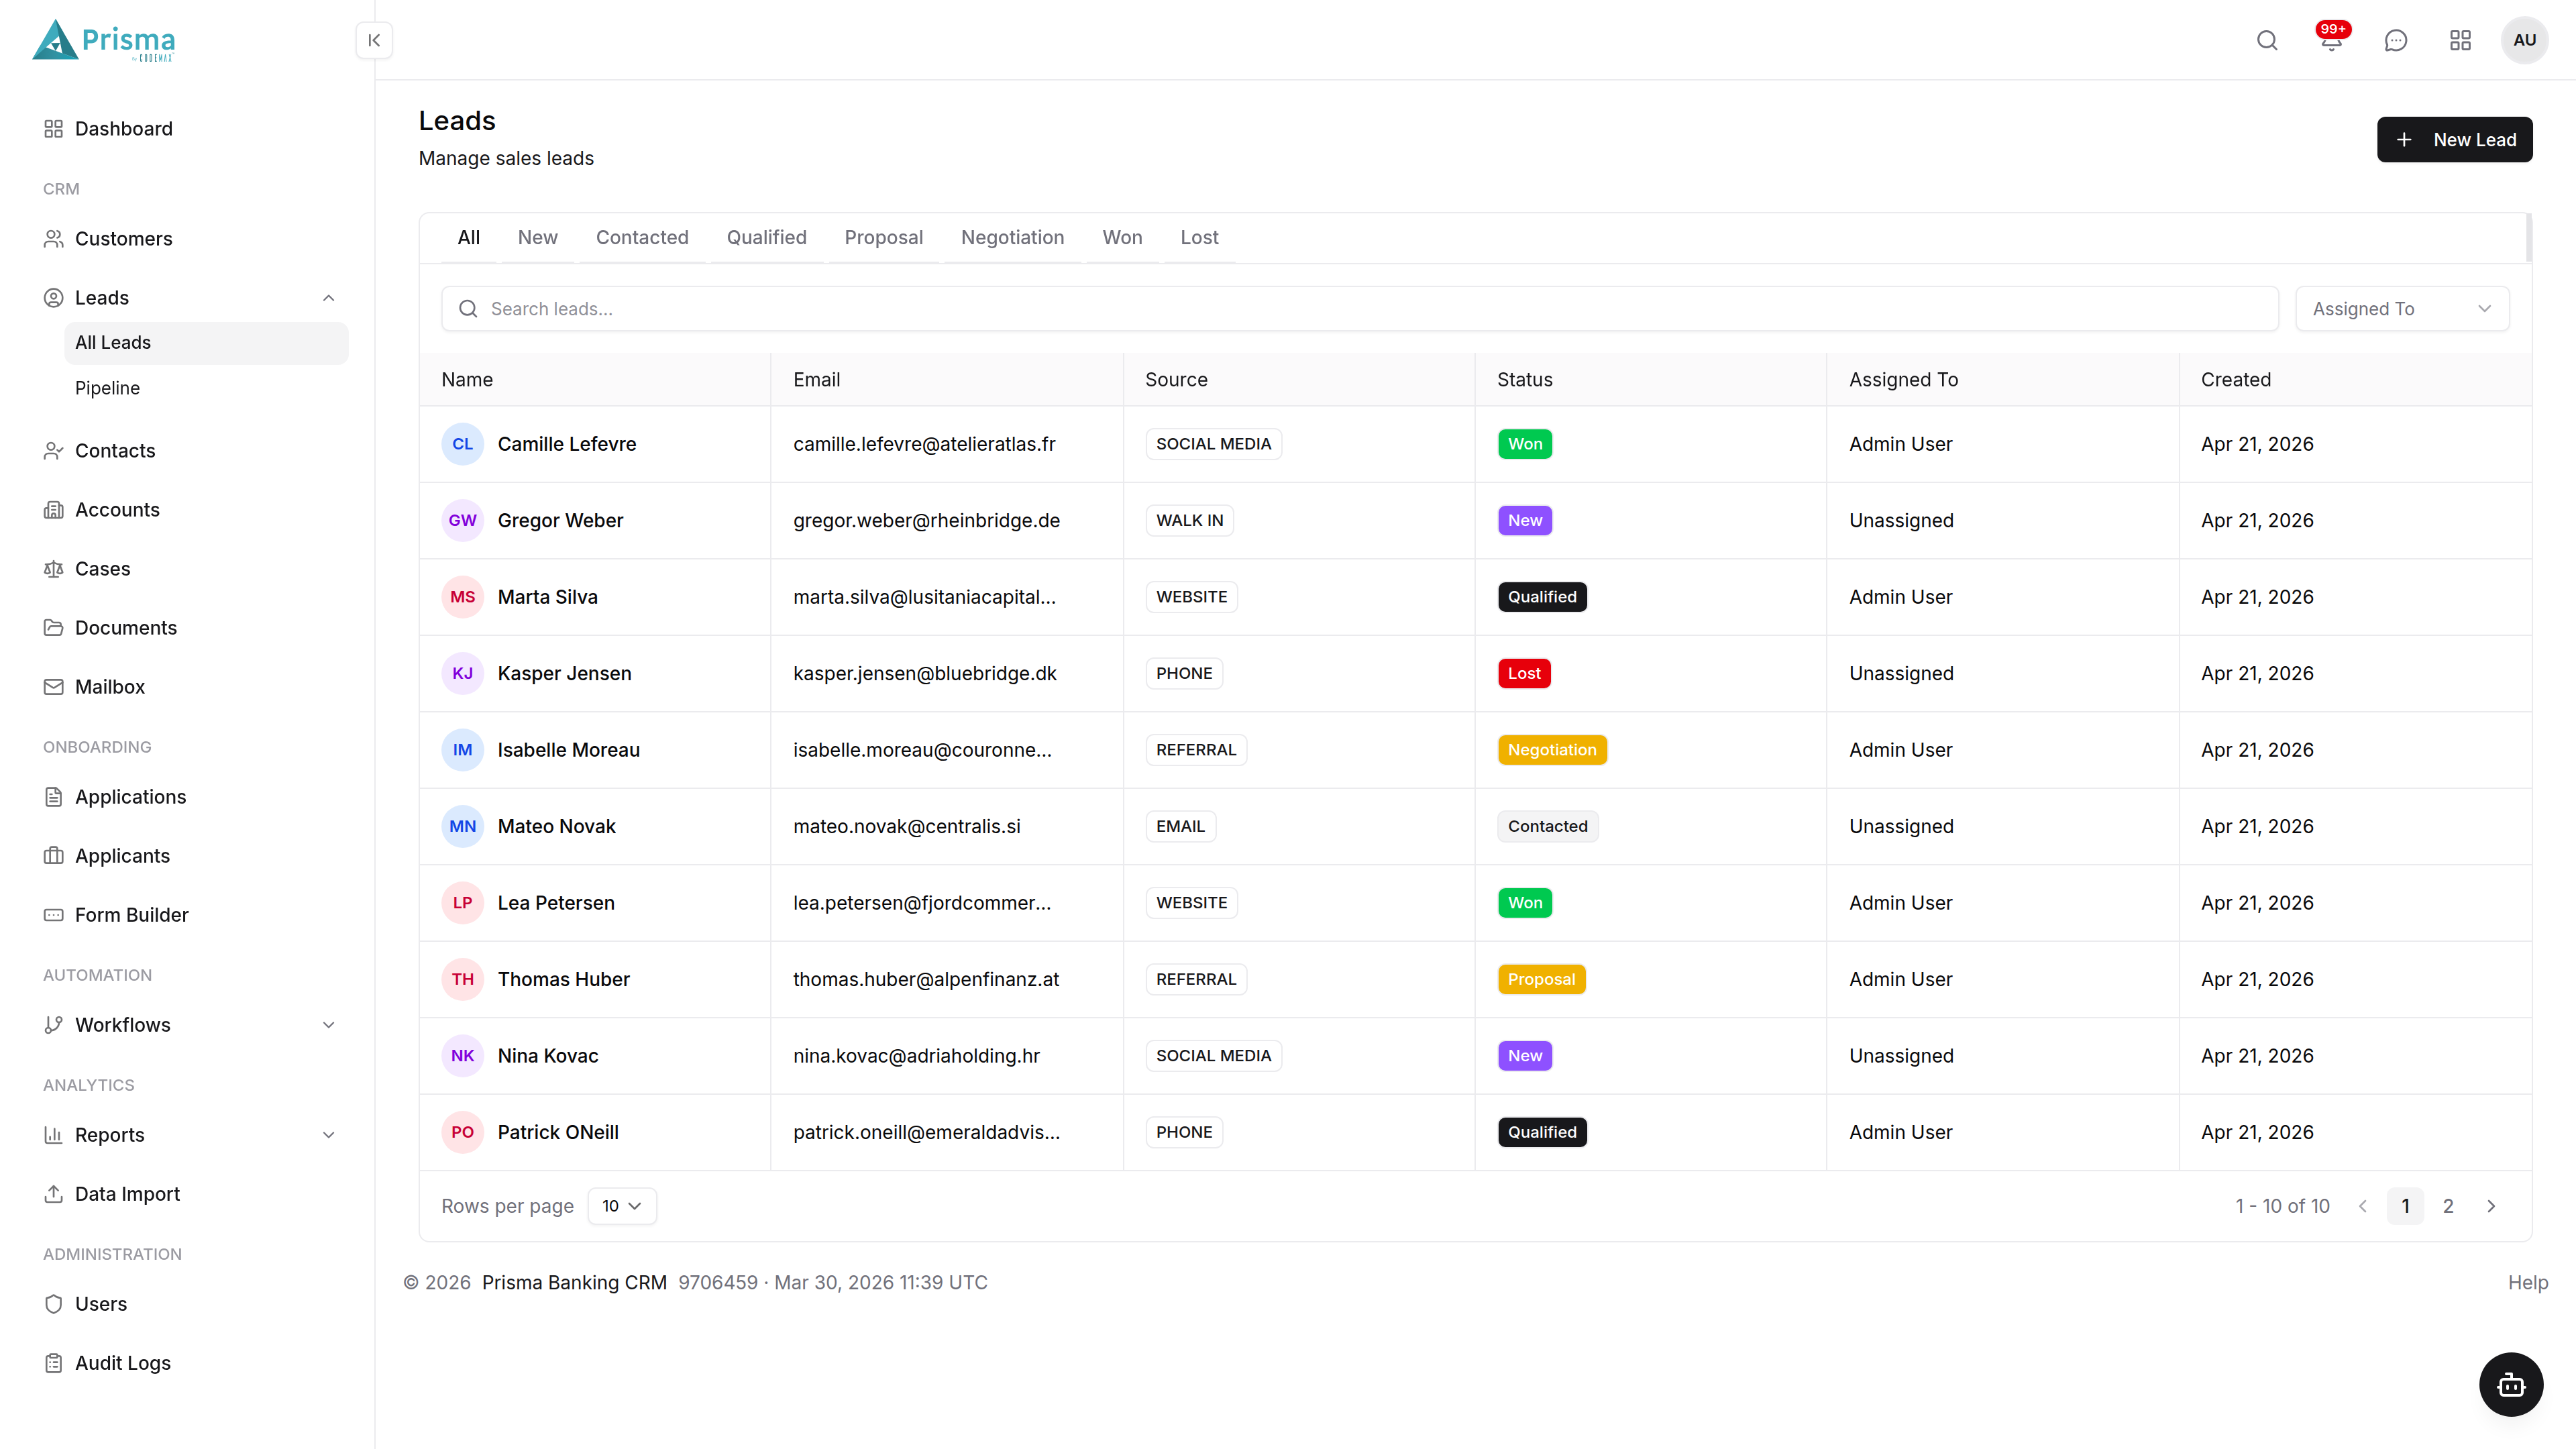2576x1449 pixels.
Task: Expand the Workflows sidebar section
Action: [328, 1025]
